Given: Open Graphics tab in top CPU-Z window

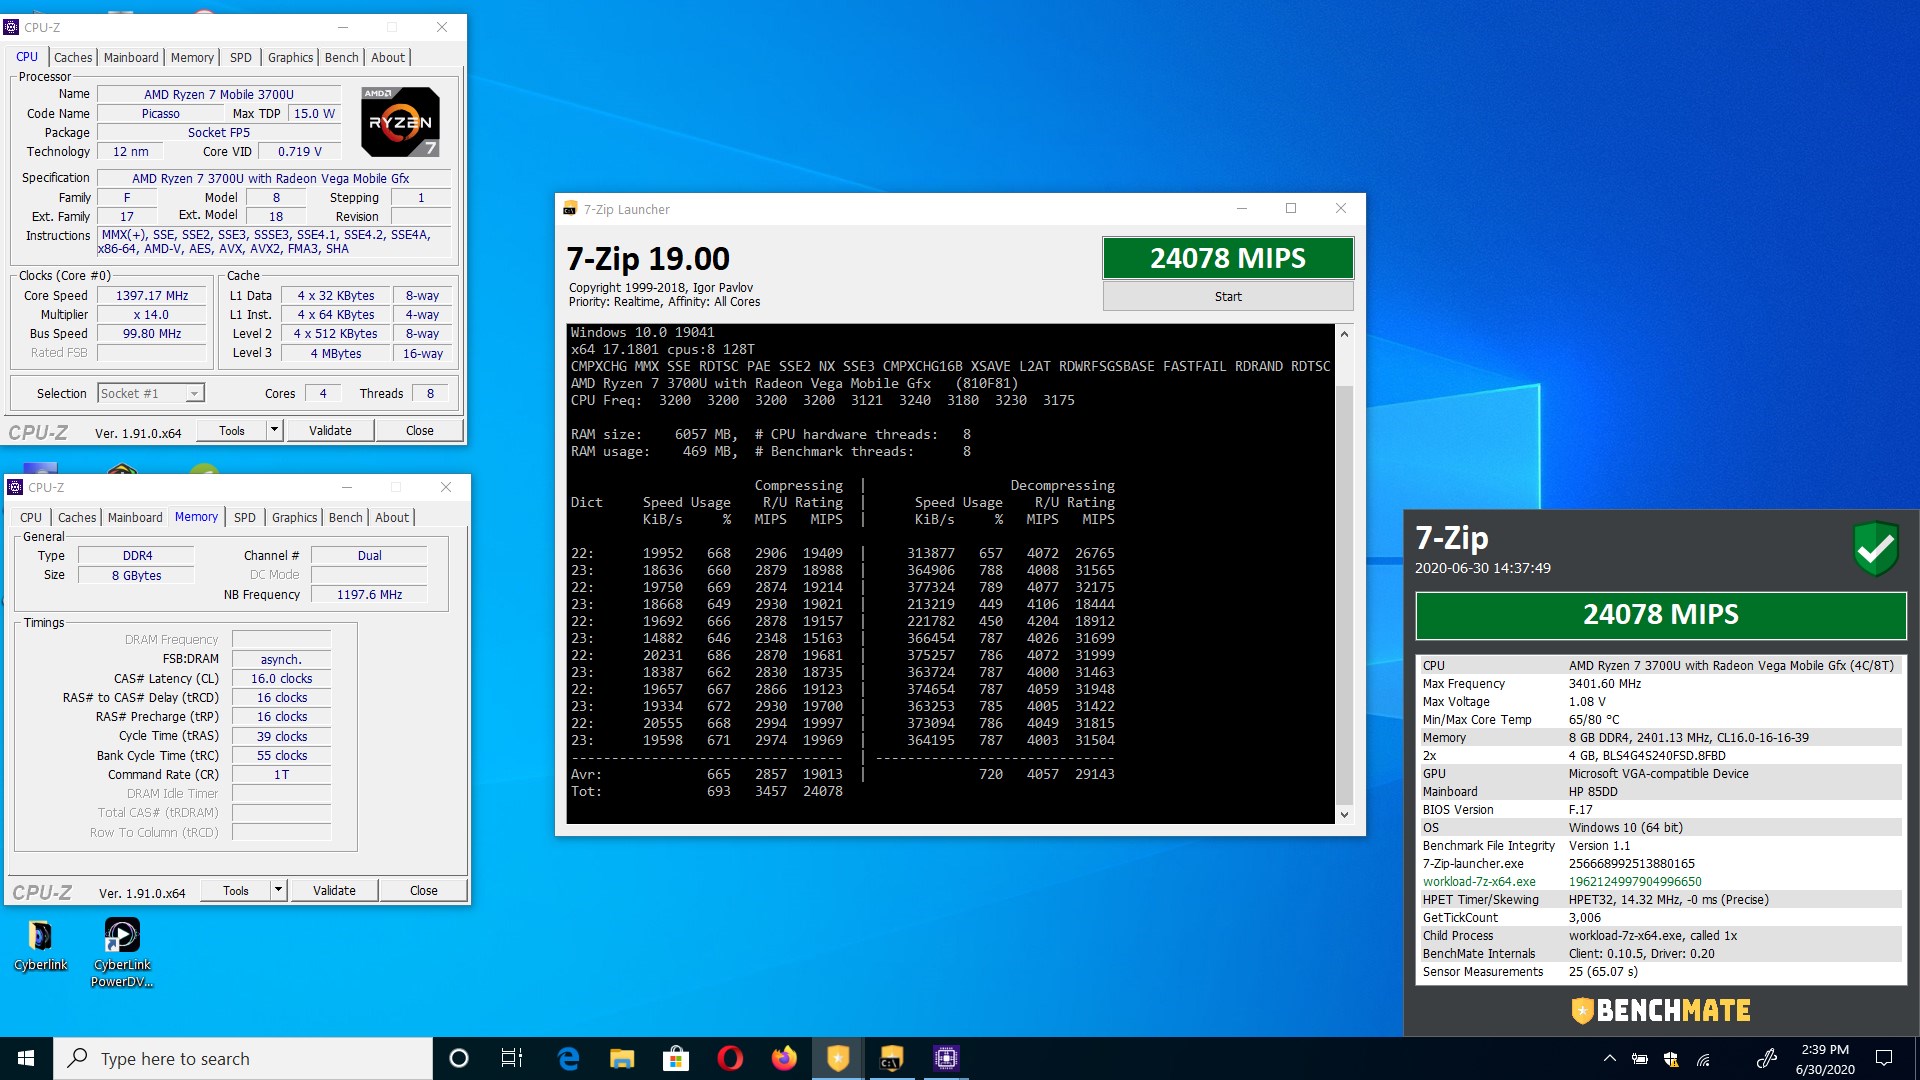Looking at the screenshot, I should [x=291, y=57].
